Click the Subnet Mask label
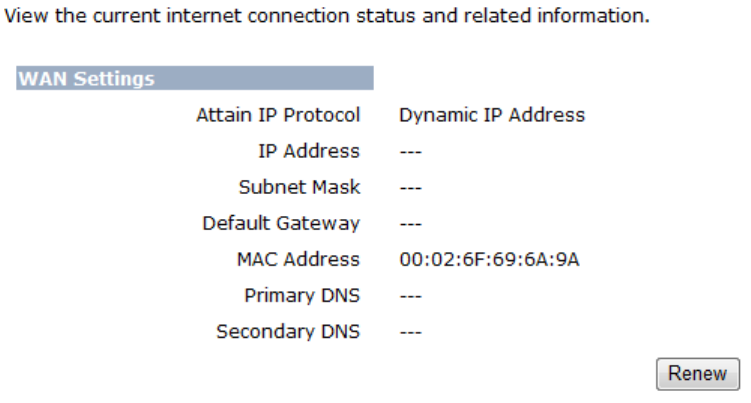This screenshot has width=751, height=403. (x=299, y=187)
